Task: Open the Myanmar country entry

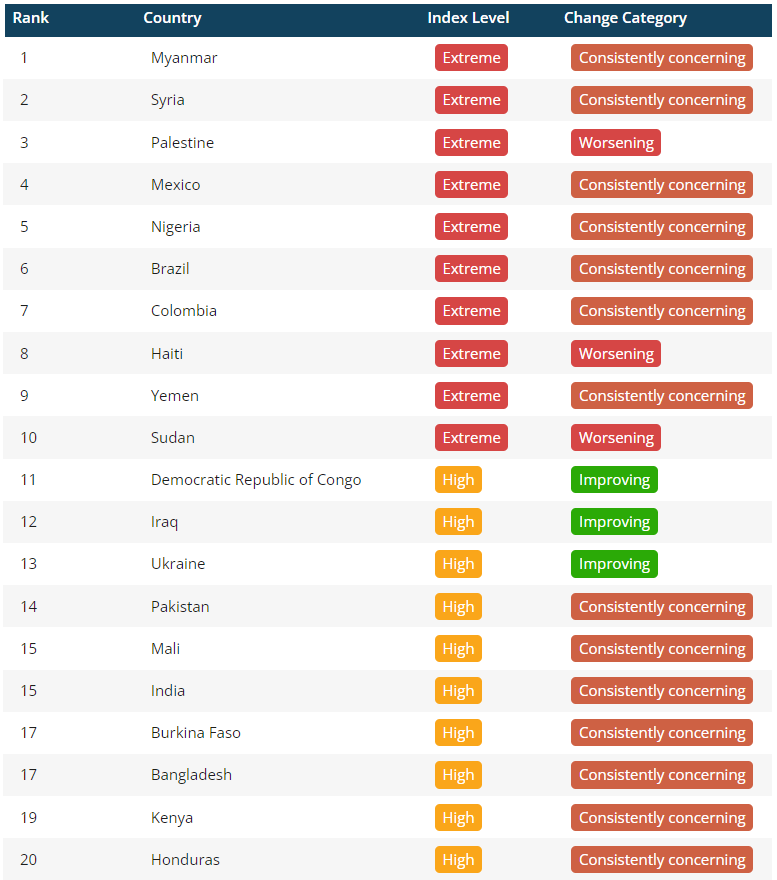Action: [x=184, y=58]
